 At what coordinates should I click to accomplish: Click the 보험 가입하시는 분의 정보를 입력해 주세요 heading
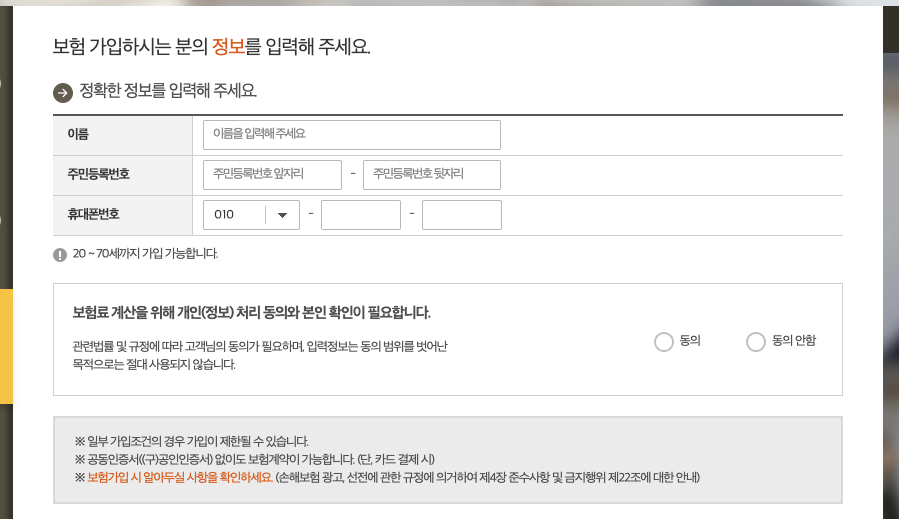click(x=212, y=46)
